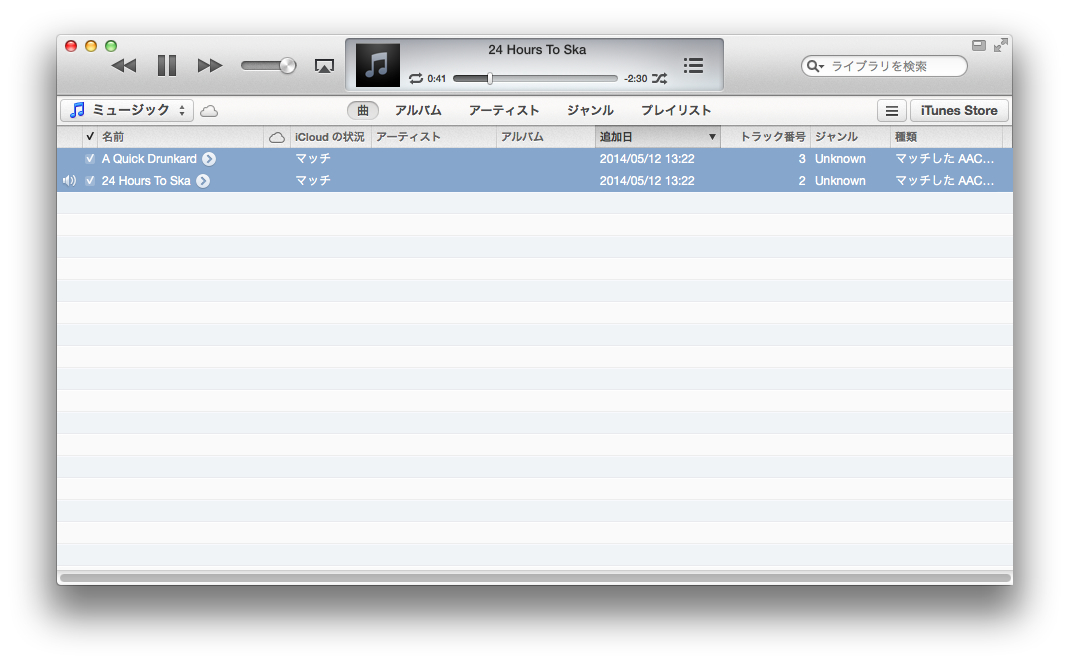Close the iTunes window red button
The height and width of the screenshot is (664, 1069).
pyautogui.click(x=71, y=46)
